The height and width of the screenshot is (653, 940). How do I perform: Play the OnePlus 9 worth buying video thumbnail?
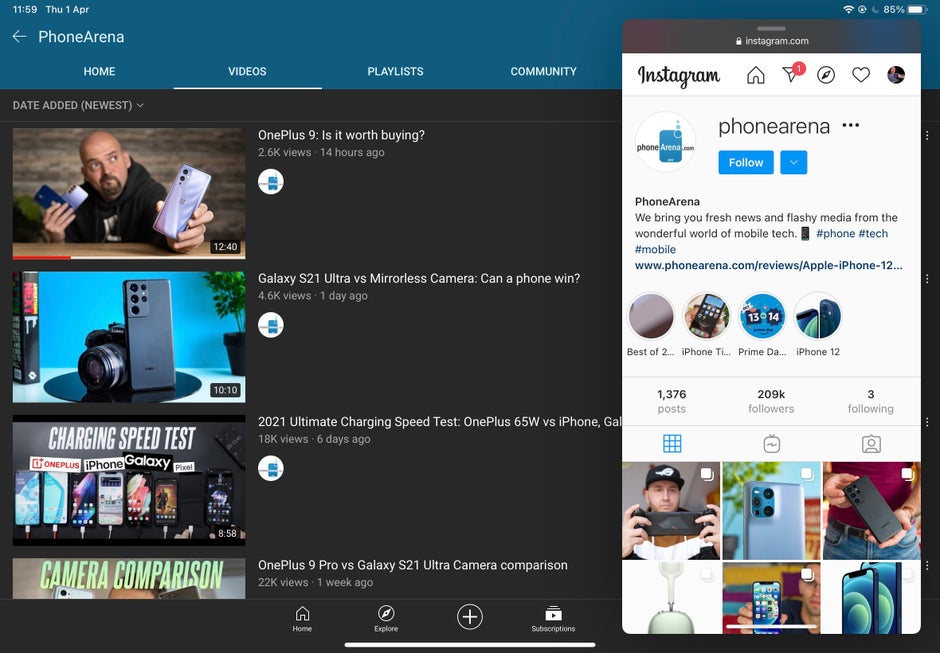(129, 193)
